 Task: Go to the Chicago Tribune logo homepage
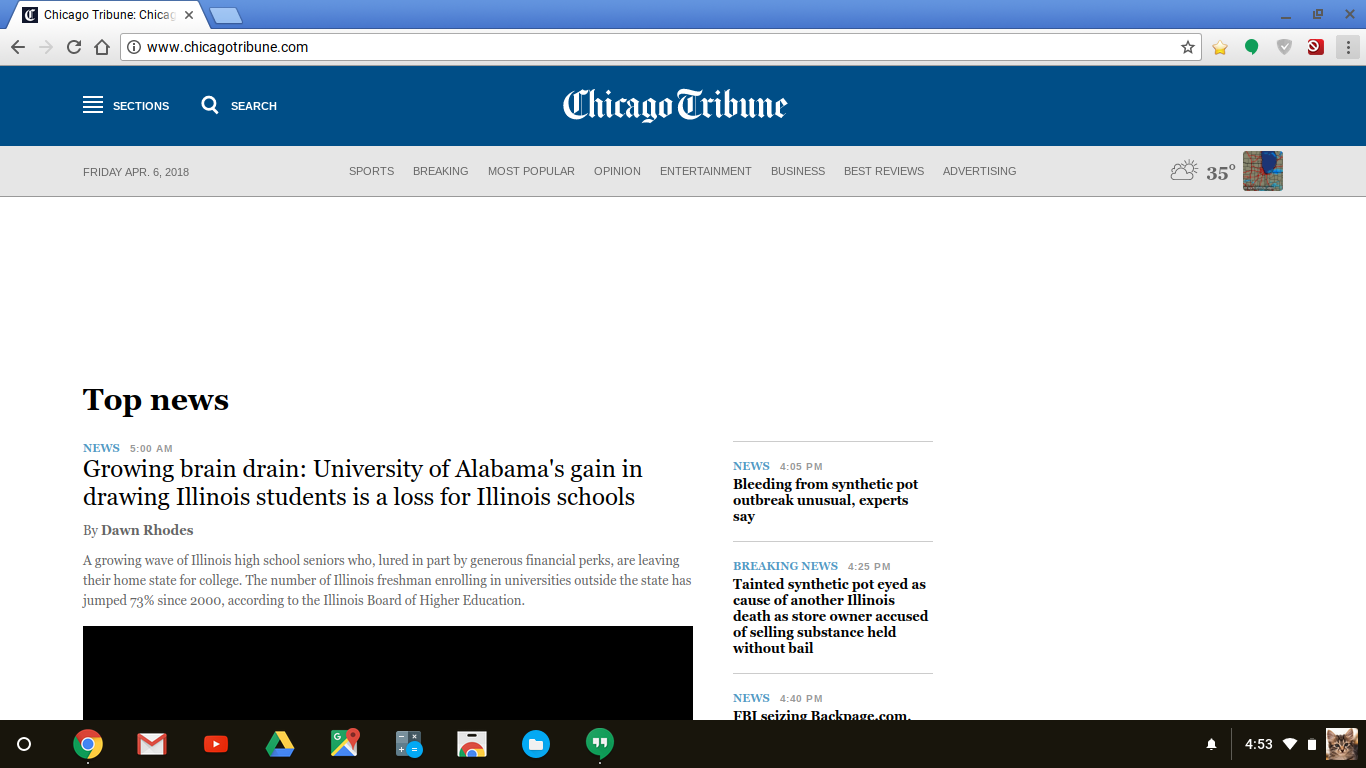(x=675, y=105)
